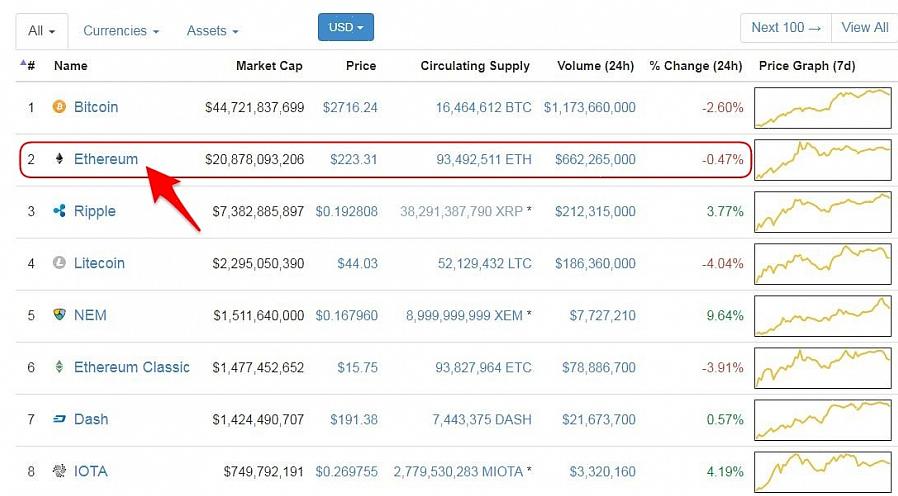Sort by % Change (24h) column

695,66
